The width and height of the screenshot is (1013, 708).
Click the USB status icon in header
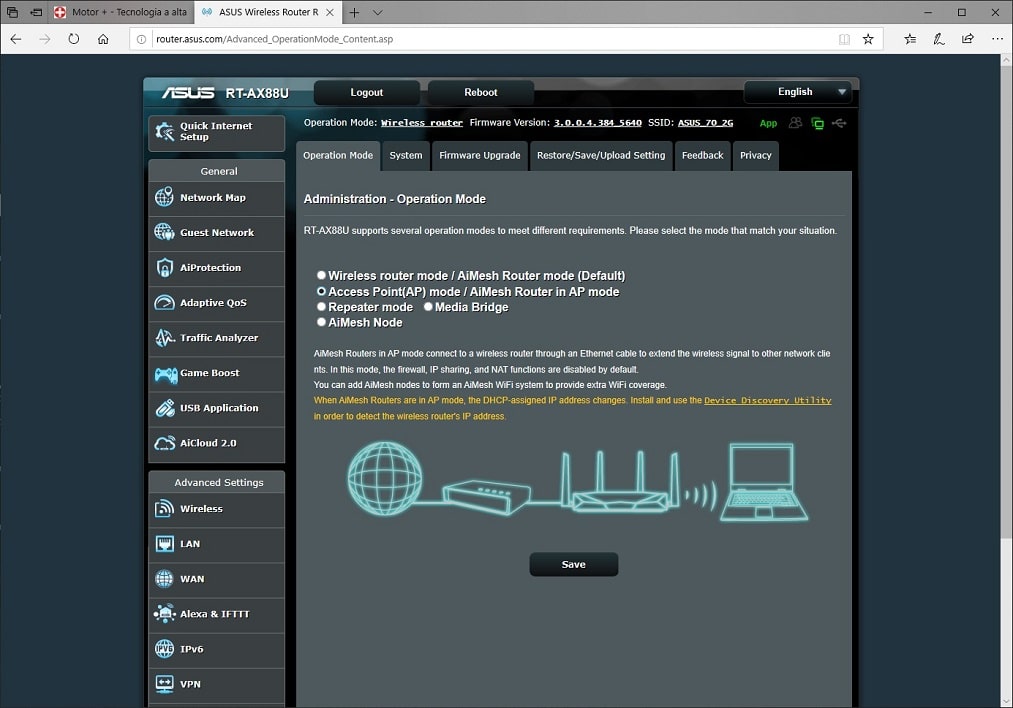[838, 123]
